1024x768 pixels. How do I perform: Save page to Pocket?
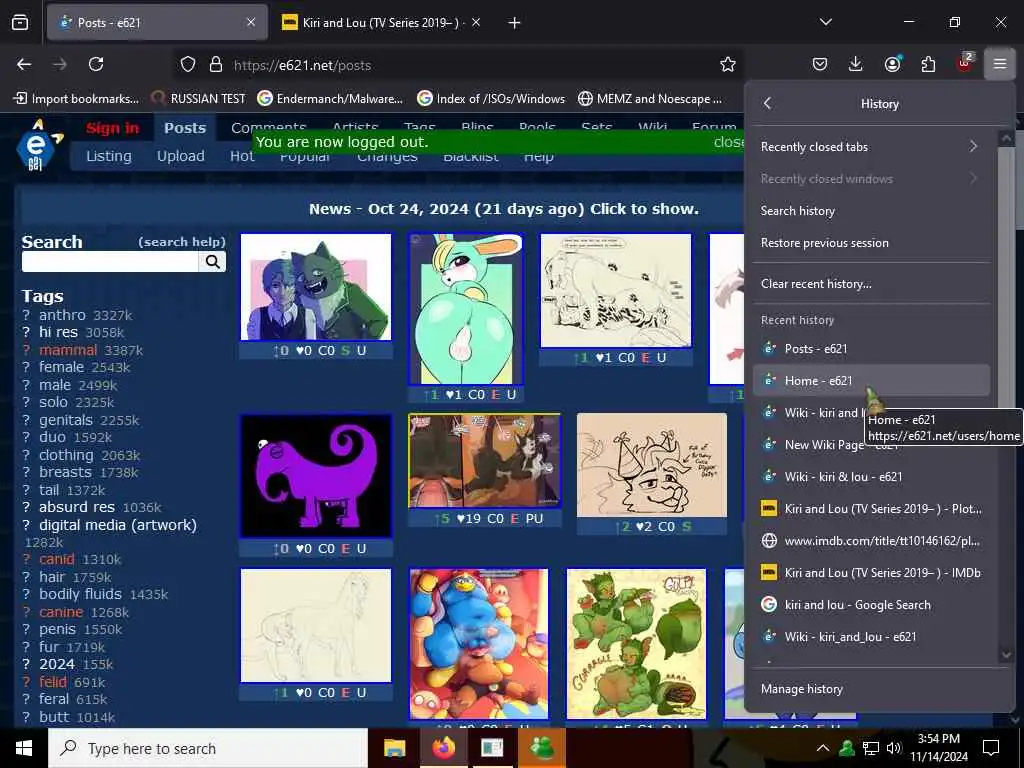820,64
